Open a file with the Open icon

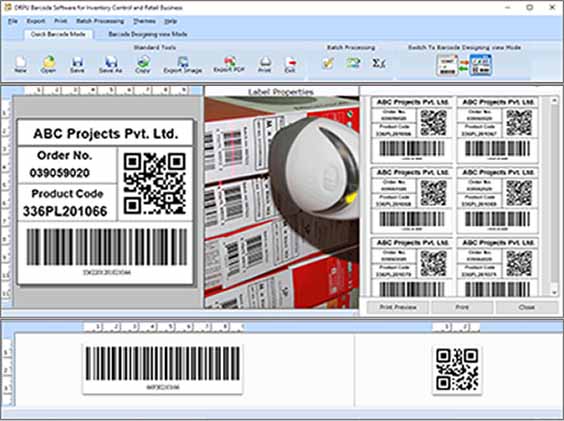[x=48, y=64]
